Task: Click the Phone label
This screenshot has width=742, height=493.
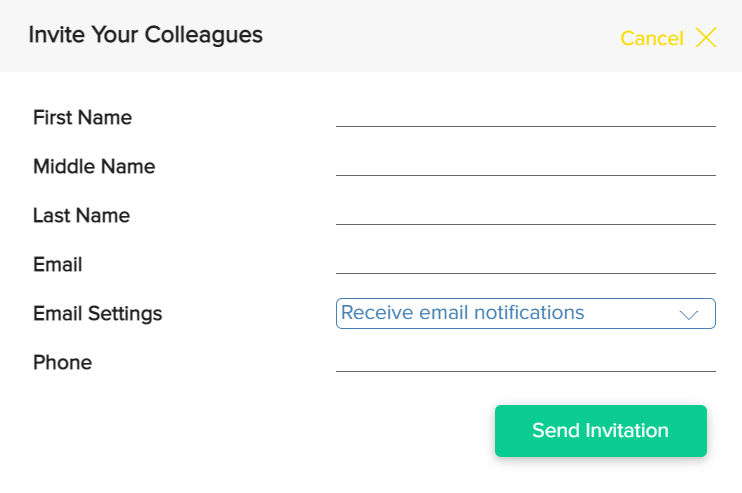Action: click(62, 363)
